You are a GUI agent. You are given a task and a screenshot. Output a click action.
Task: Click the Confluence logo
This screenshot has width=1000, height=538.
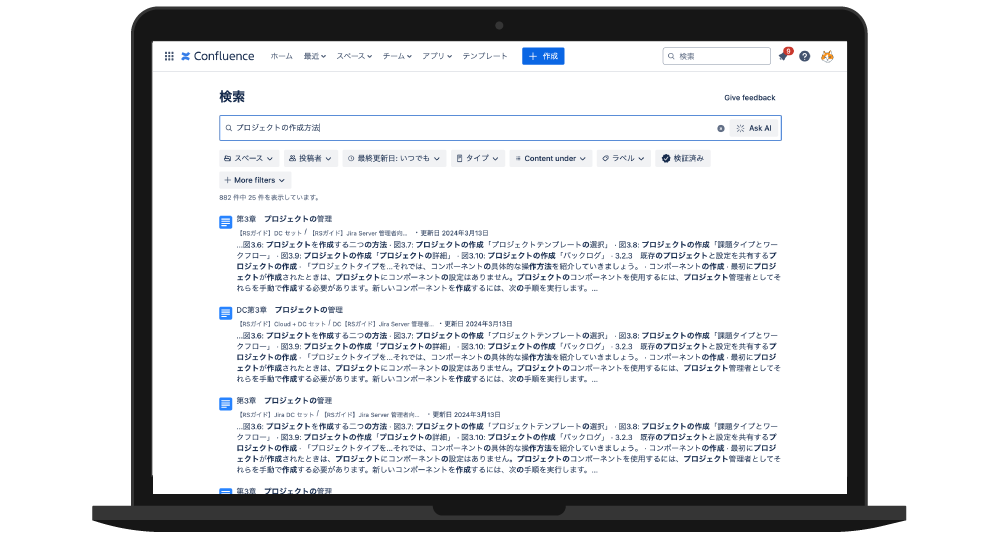coord(217,56)
